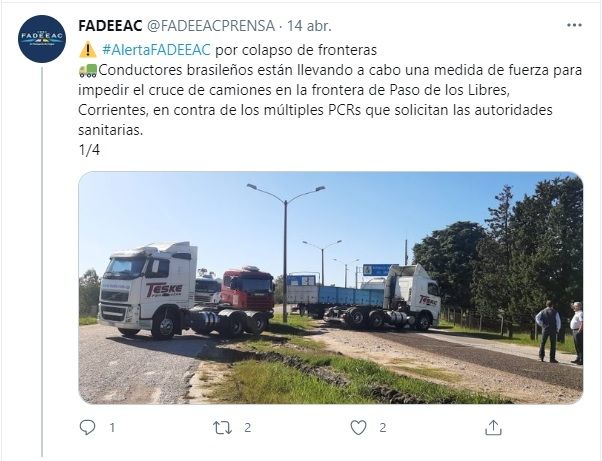Image resolution: width=602 pixels, height=461 pixels.
Task: Click the green truck emoji
Action: click(88, 70)
